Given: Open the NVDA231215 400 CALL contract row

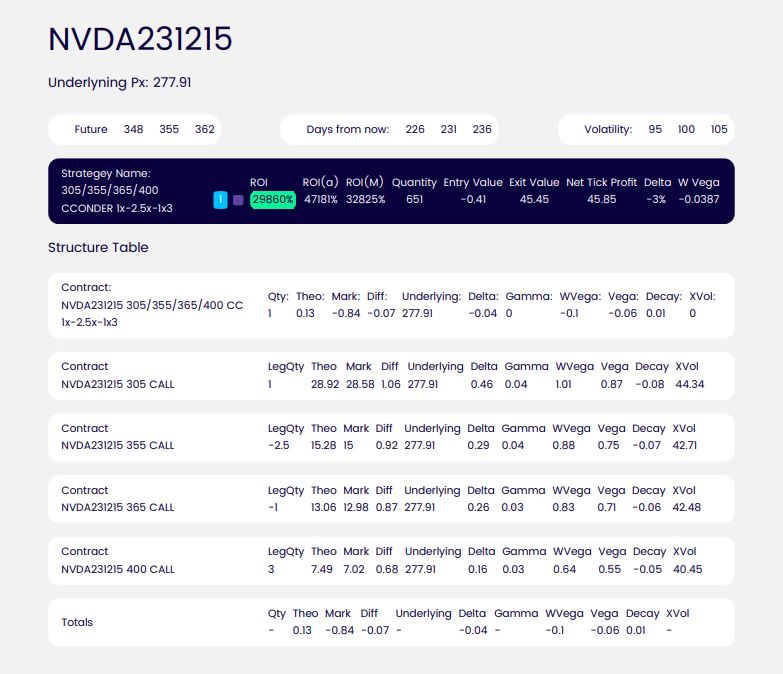Looking at the screenshot, I should click(118, 569).
